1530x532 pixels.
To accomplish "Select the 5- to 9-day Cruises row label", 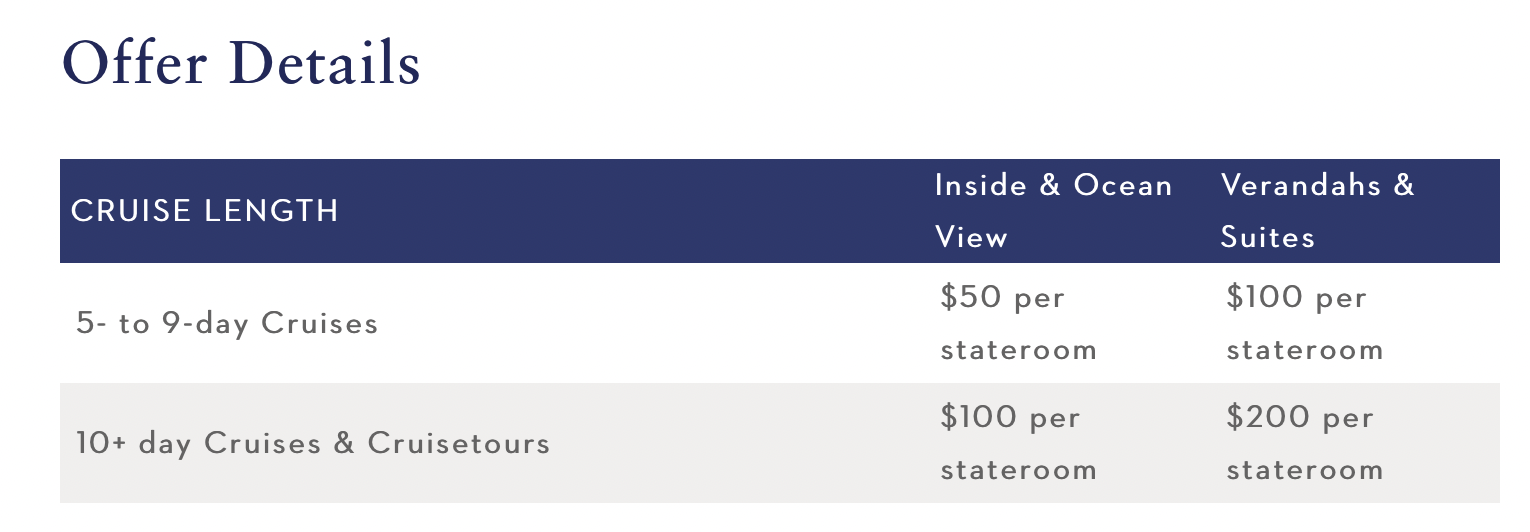I will (x=227, y=324).
